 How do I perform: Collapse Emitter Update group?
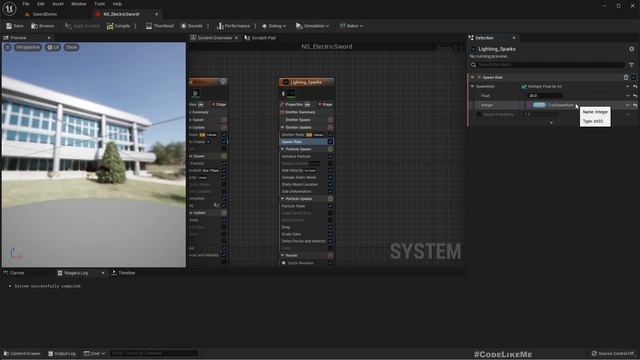coord(282,127)
